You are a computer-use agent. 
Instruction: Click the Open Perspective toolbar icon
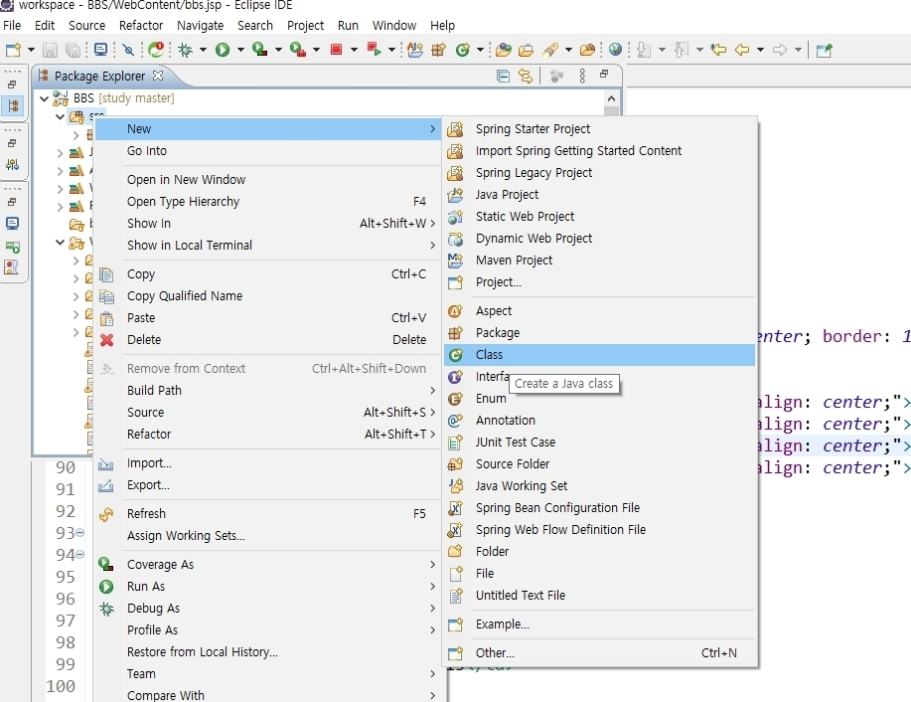[824, 50]
